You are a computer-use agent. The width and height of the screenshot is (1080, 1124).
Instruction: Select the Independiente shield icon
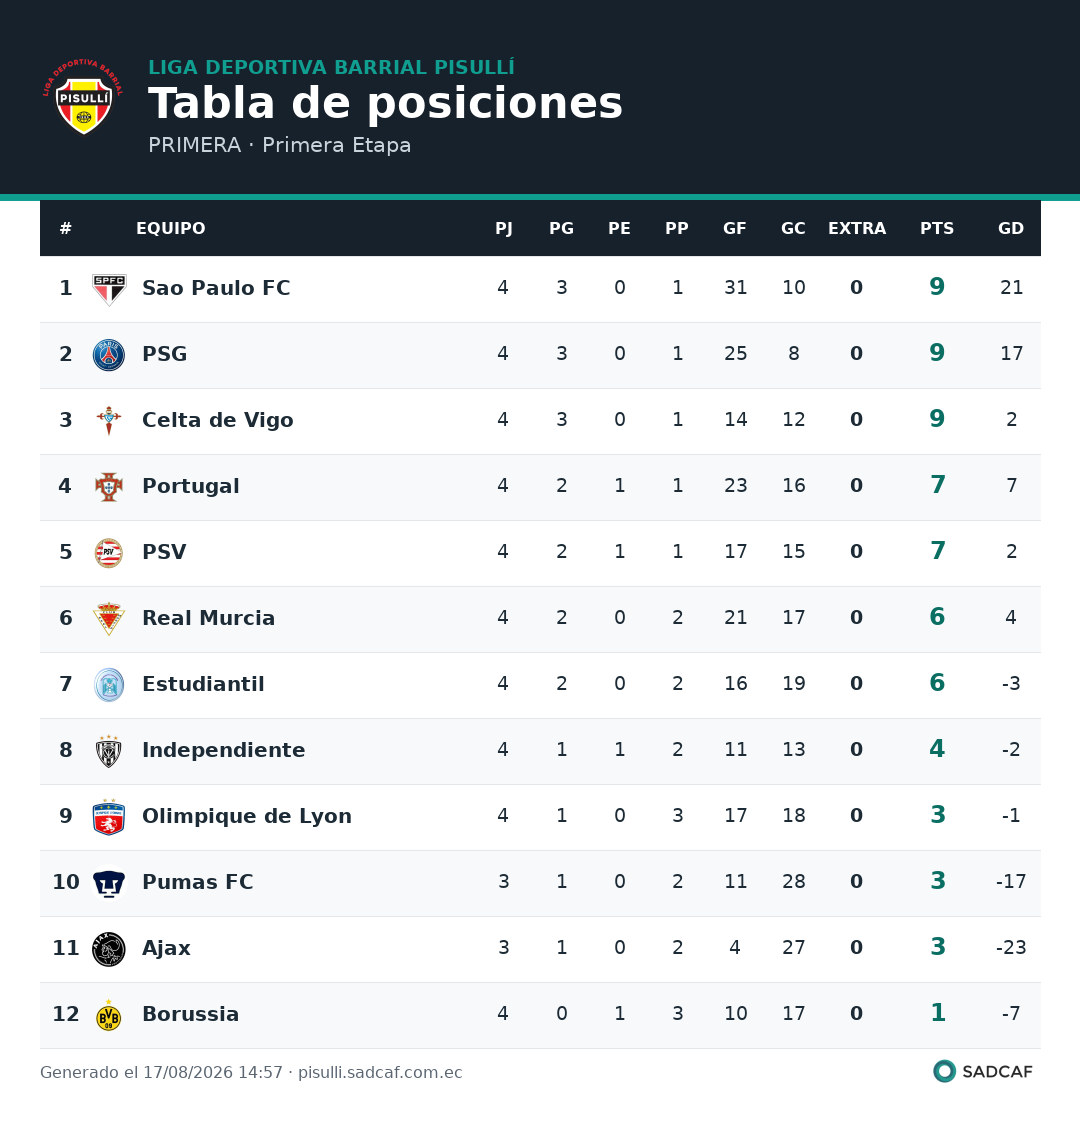point(109,751)
